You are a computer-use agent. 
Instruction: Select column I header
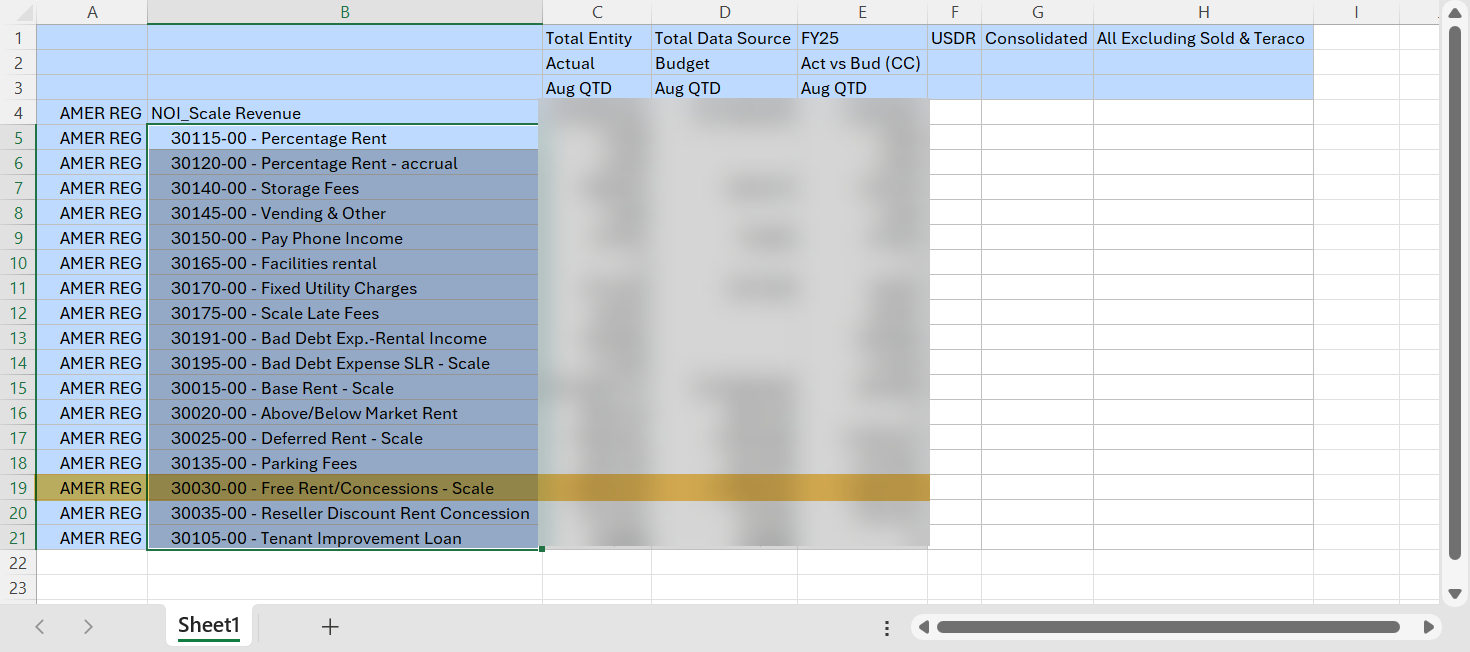click(x=1356, y=12)
